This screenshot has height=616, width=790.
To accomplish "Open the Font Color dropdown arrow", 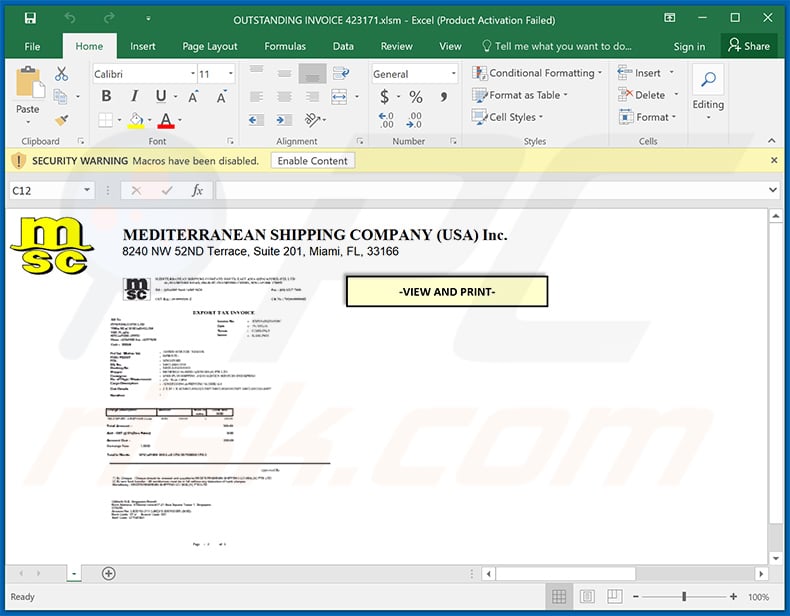I will point(180,120).
